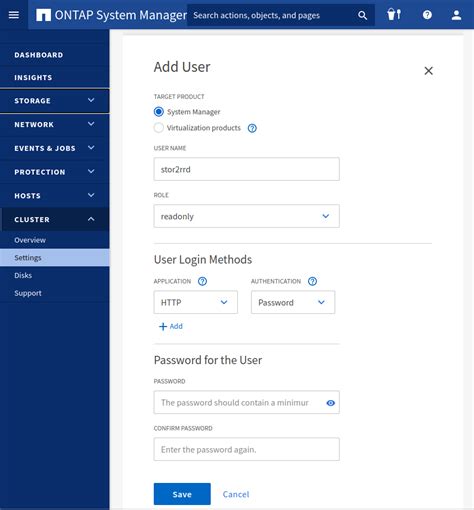Open the Authentication Password dropdown
The width and height of the screenshot is (474, 510).
click(293, 302)
